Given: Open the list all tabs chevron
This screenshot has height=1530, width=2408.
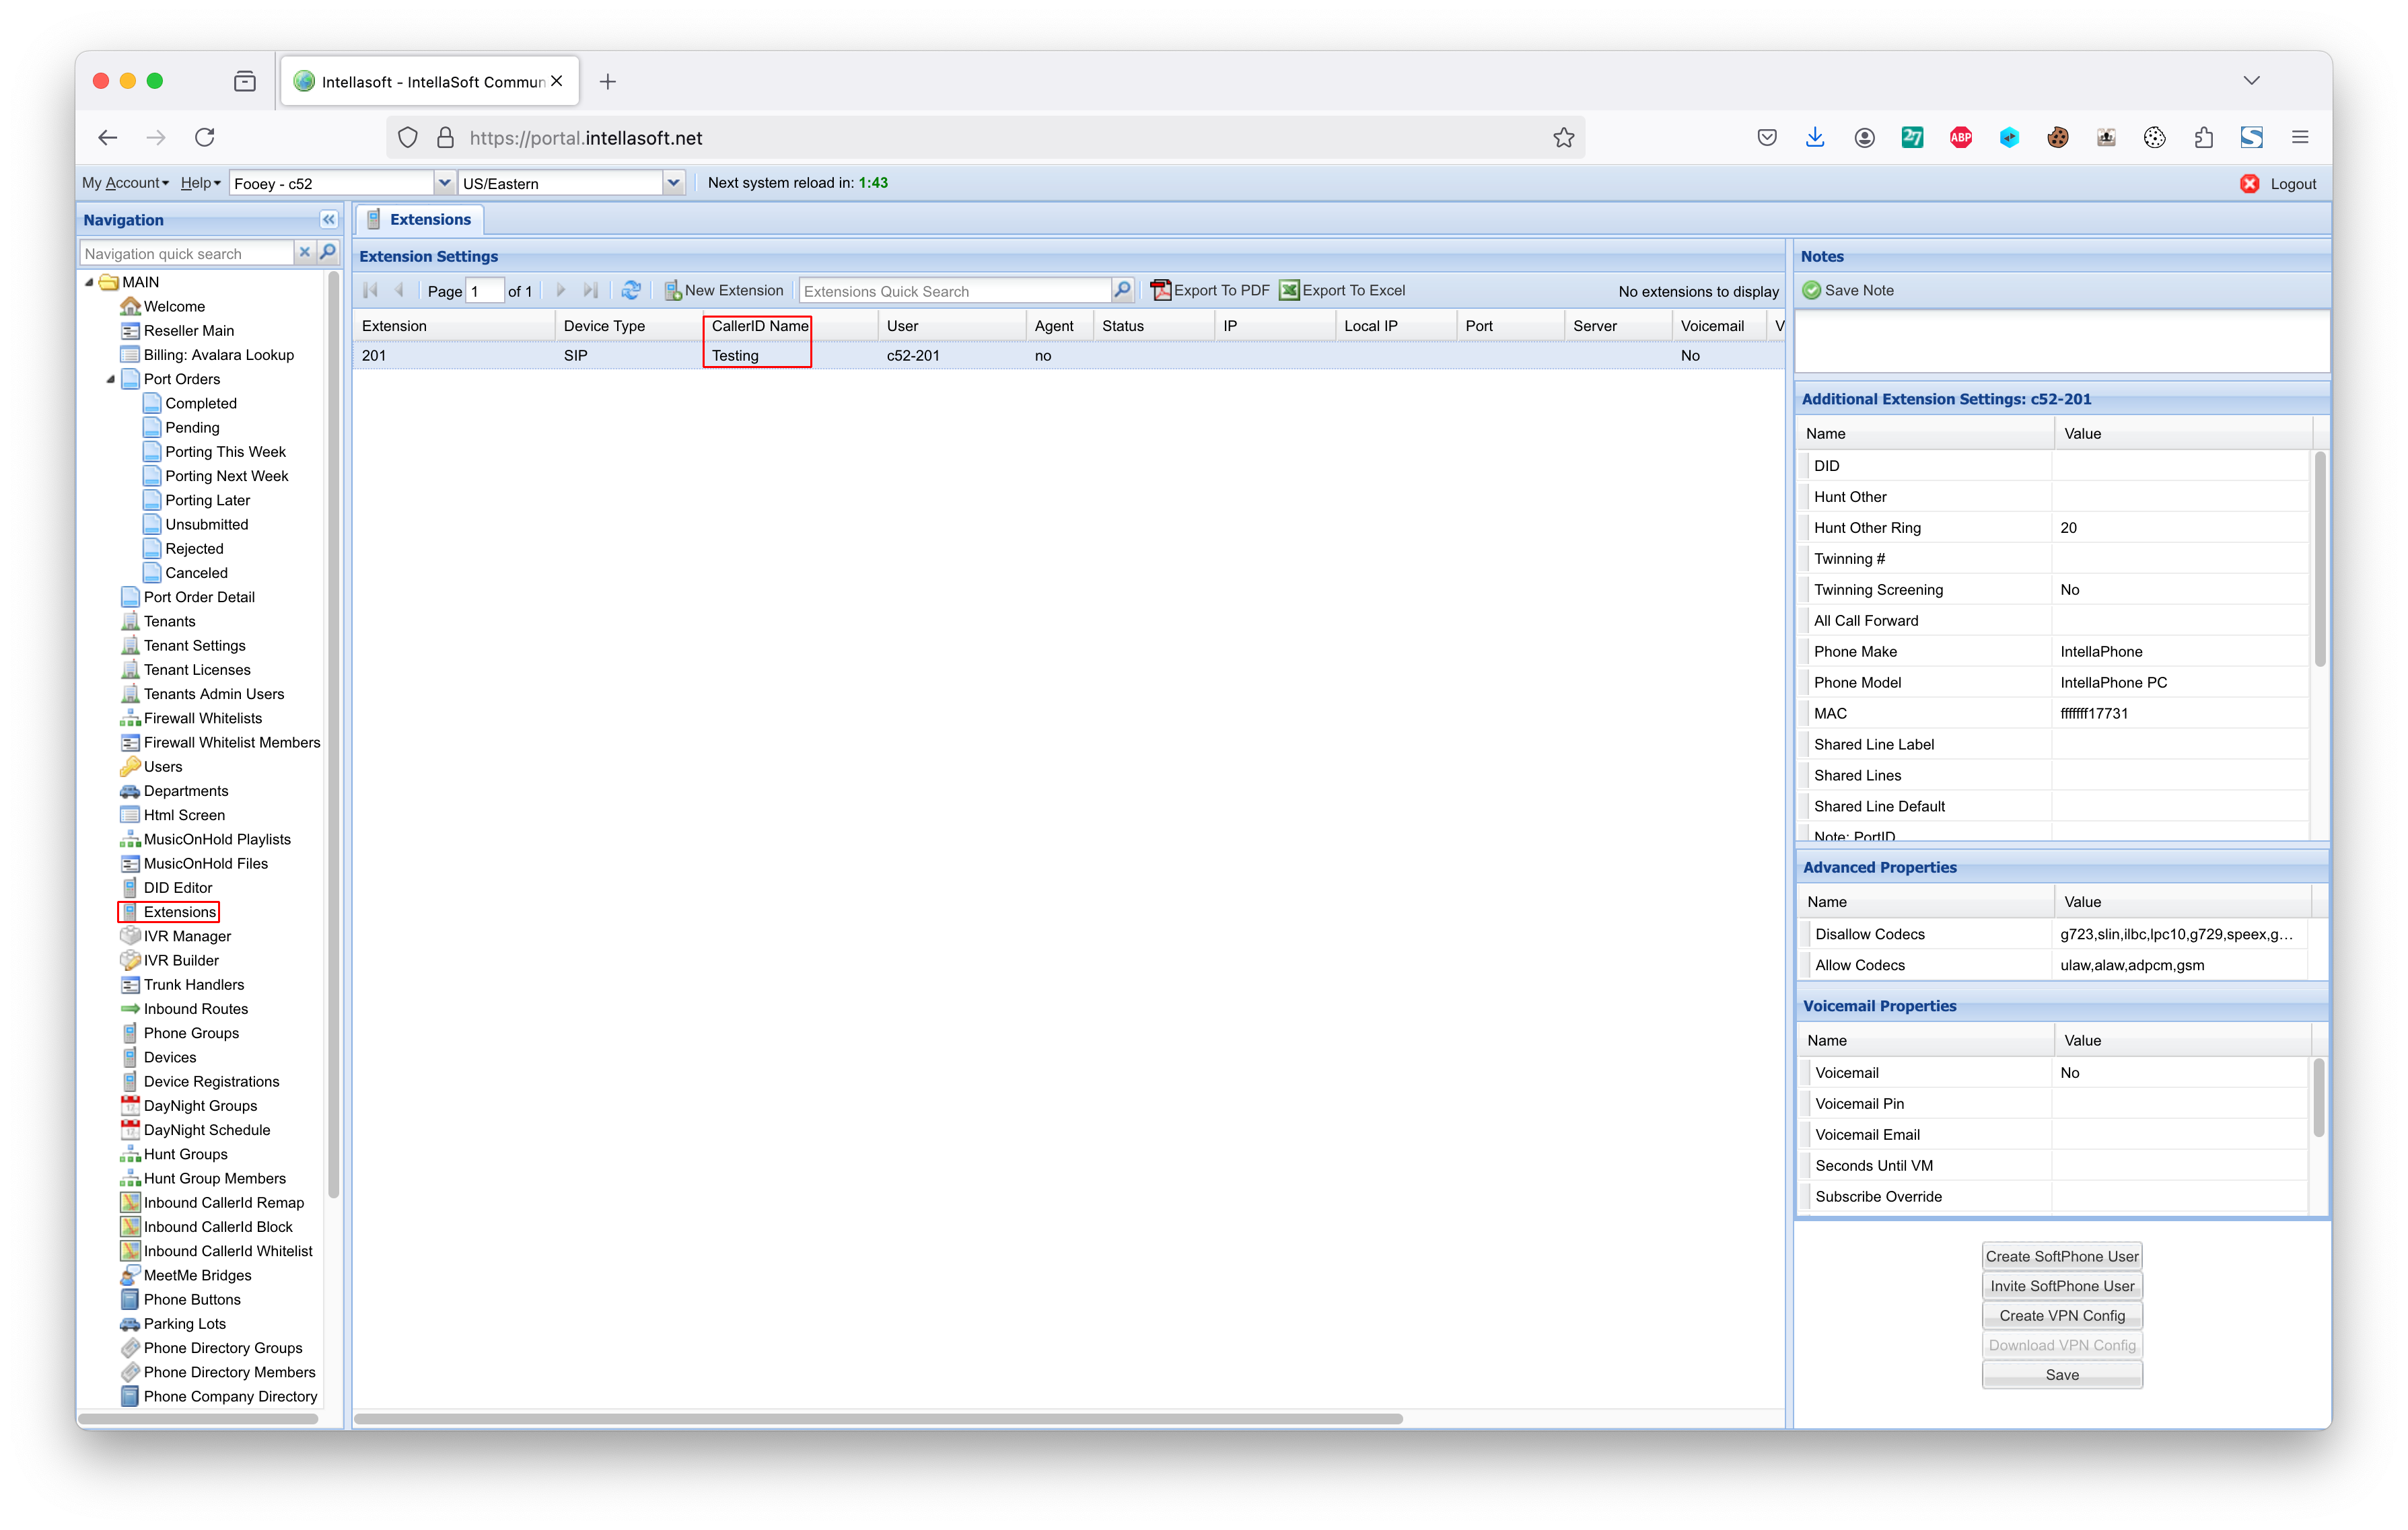Looking at the screenshot, I should point(2251,80).
